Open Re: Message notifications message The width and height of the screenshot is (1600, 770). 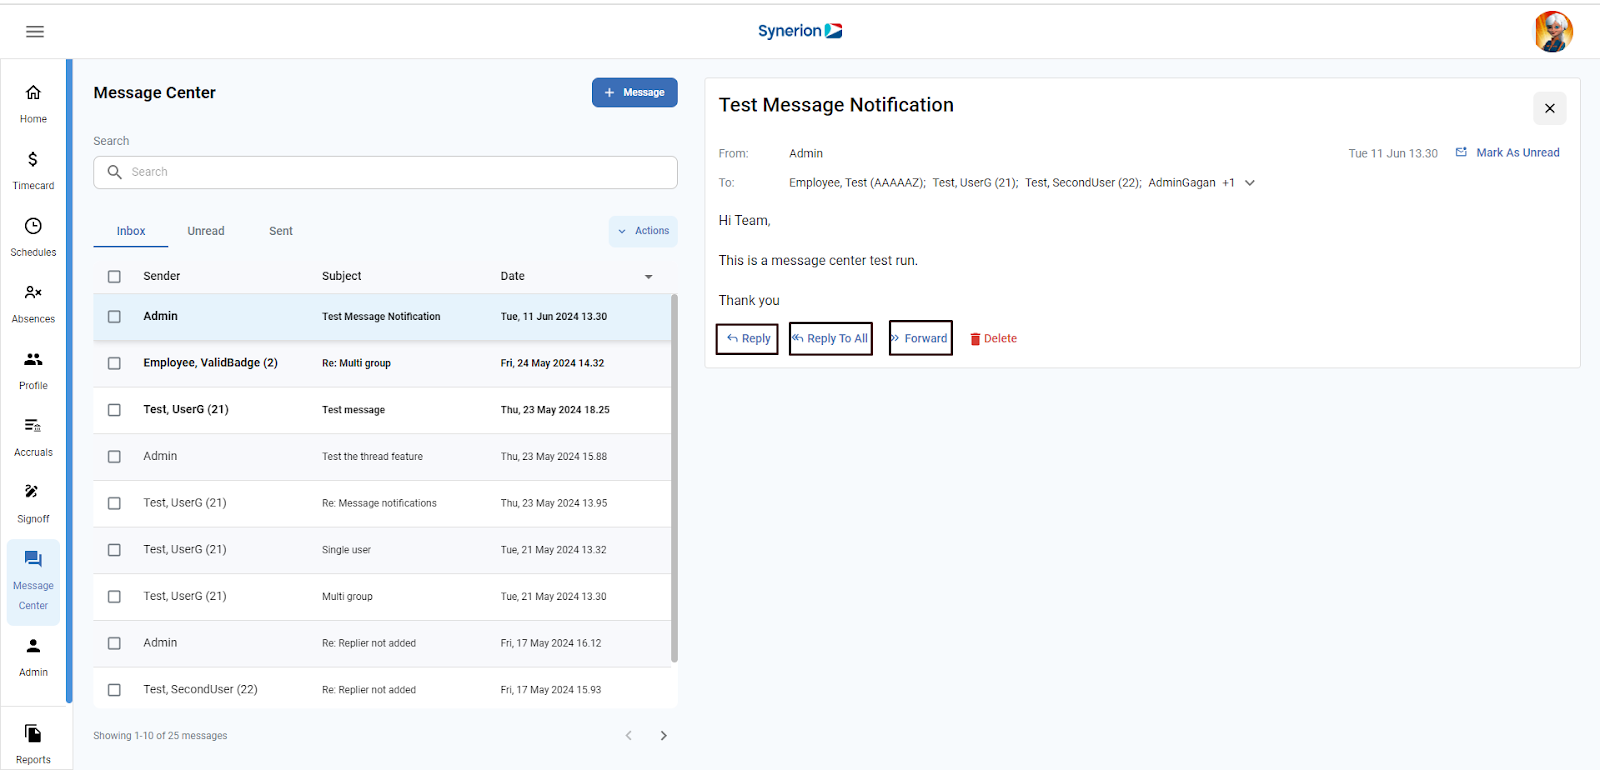pos(382,503)
